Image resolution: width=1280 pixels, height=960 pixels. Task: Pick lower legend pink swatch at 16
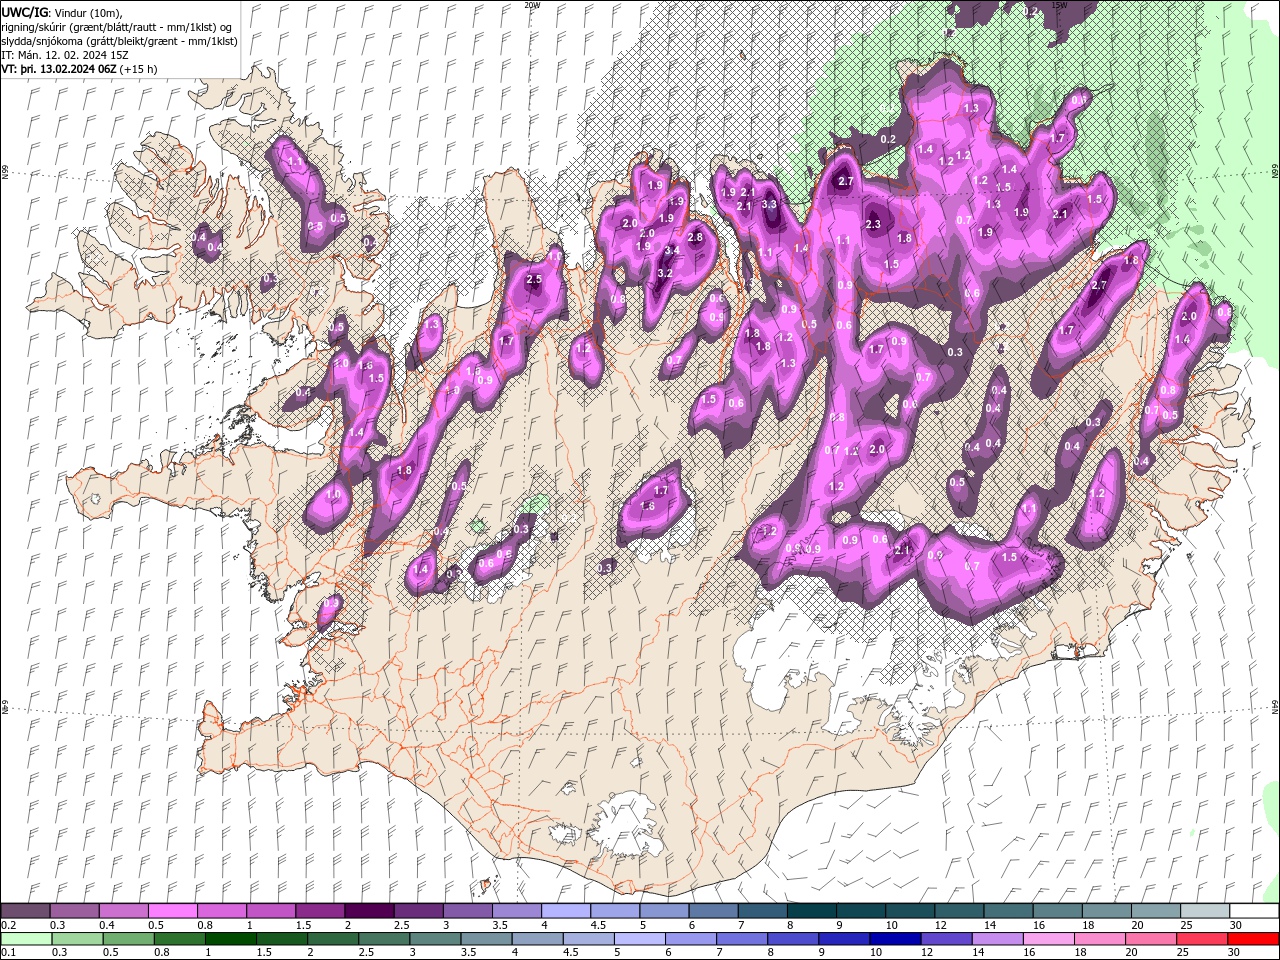(x=1048, y=939)
